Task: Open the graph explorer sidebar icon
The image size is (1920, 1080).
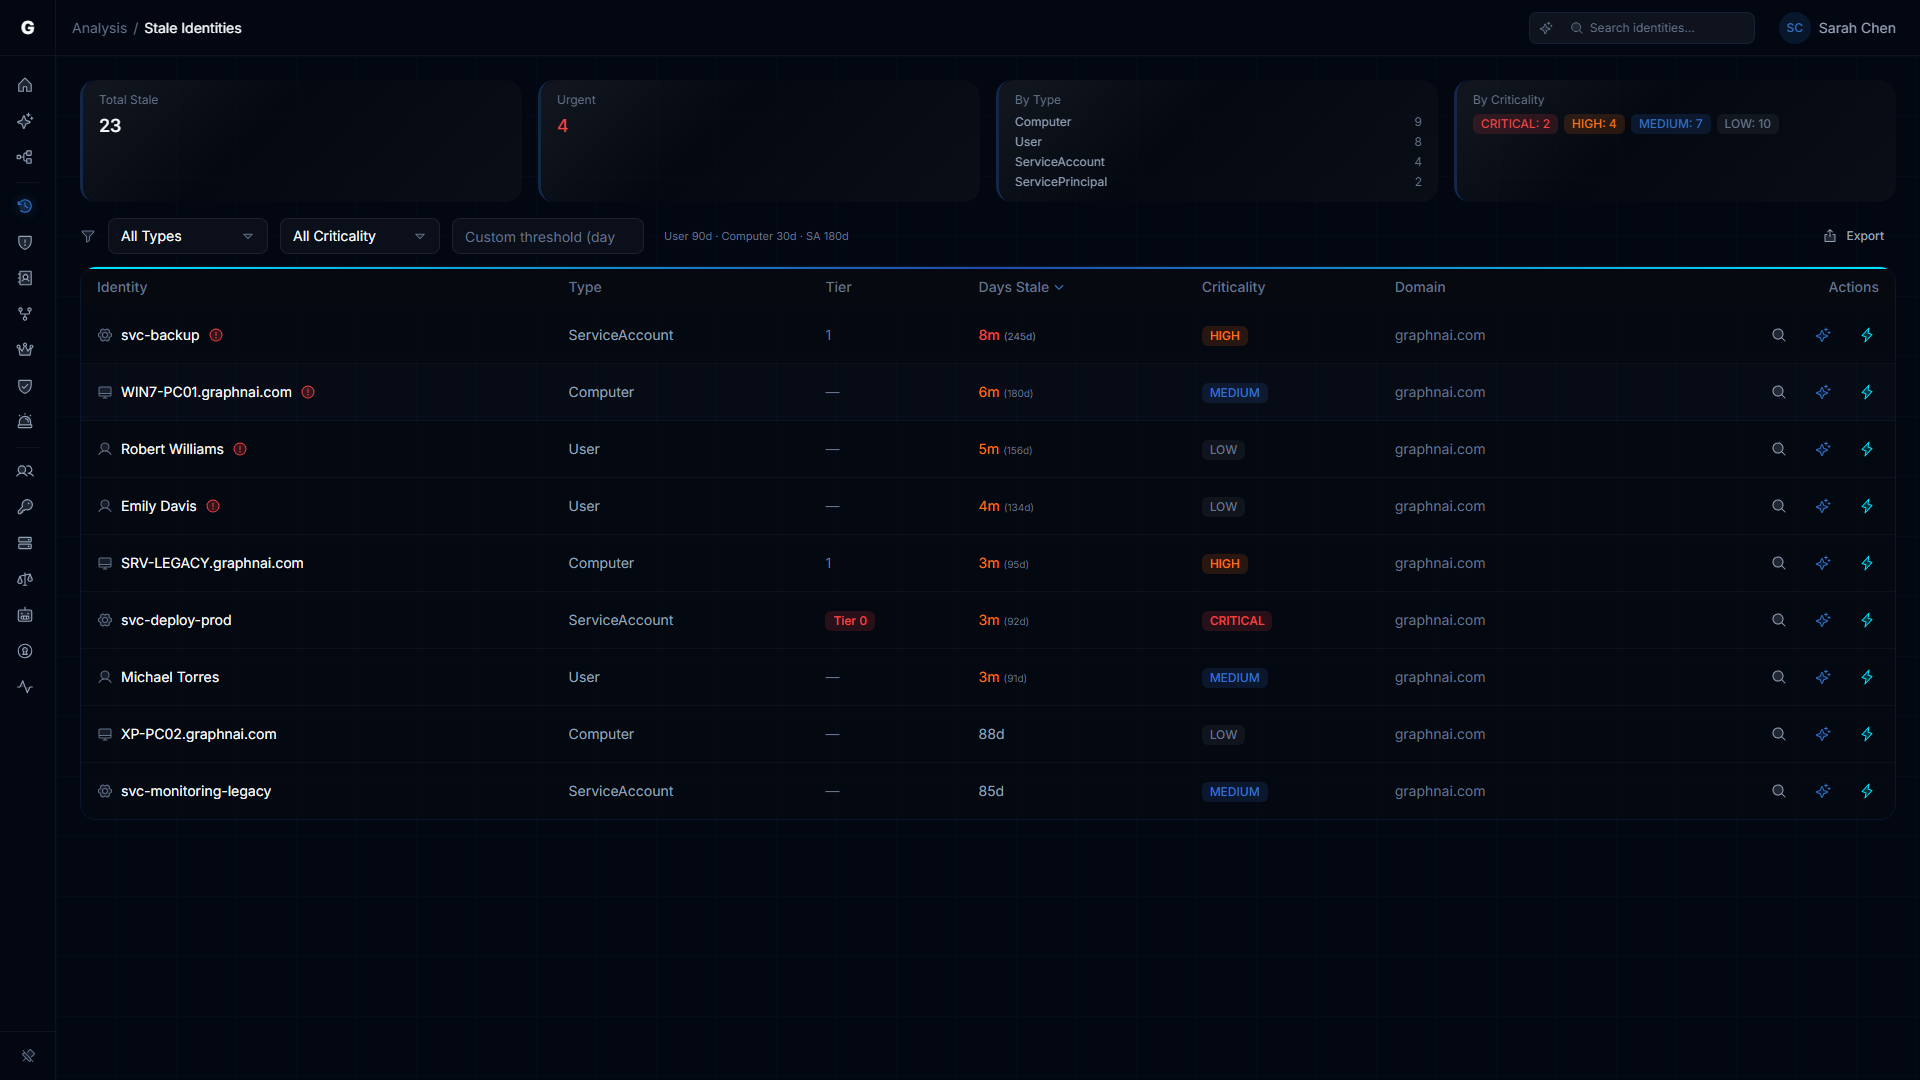Action: pos(25,157)
